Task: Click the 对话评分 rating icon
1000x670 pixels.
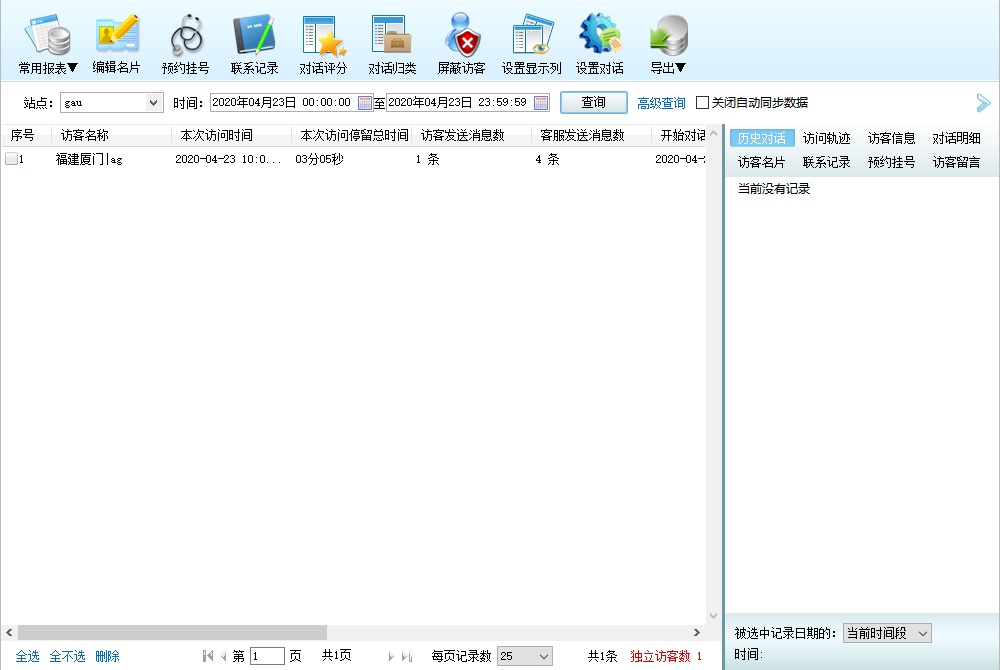Action: [323, 37]
